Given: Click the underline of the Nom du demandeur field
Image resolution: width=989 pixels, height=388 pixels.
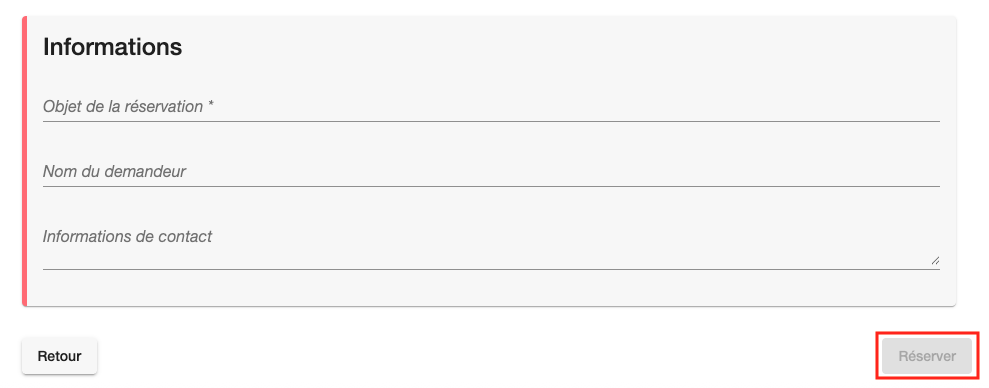Looking at the screenshot, I should click(x=491, y=186).
